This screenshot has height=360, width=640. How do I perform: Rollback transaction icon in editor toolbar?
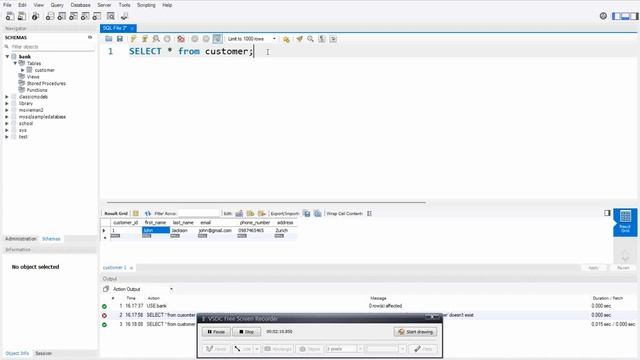coord(206,39)
